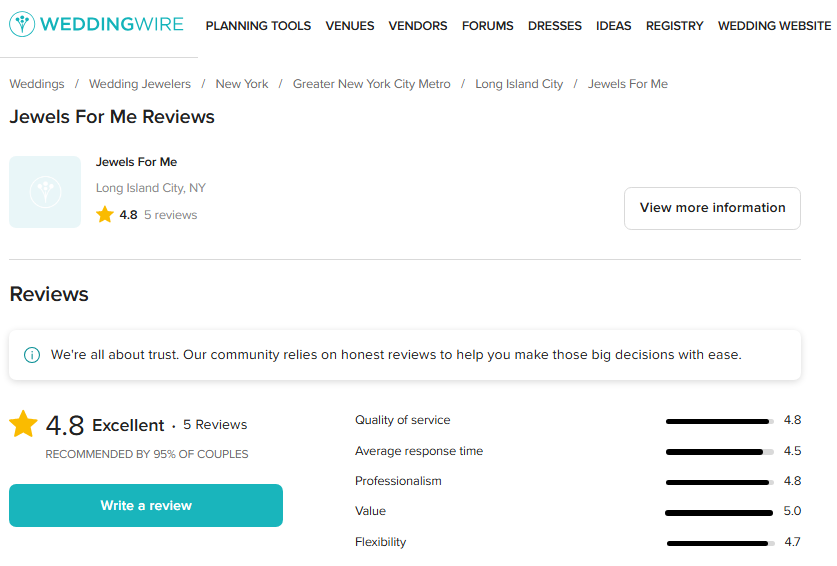Click the View more information button
The height and width of the screenshot is (566, 837).
[x=712, y=208]
